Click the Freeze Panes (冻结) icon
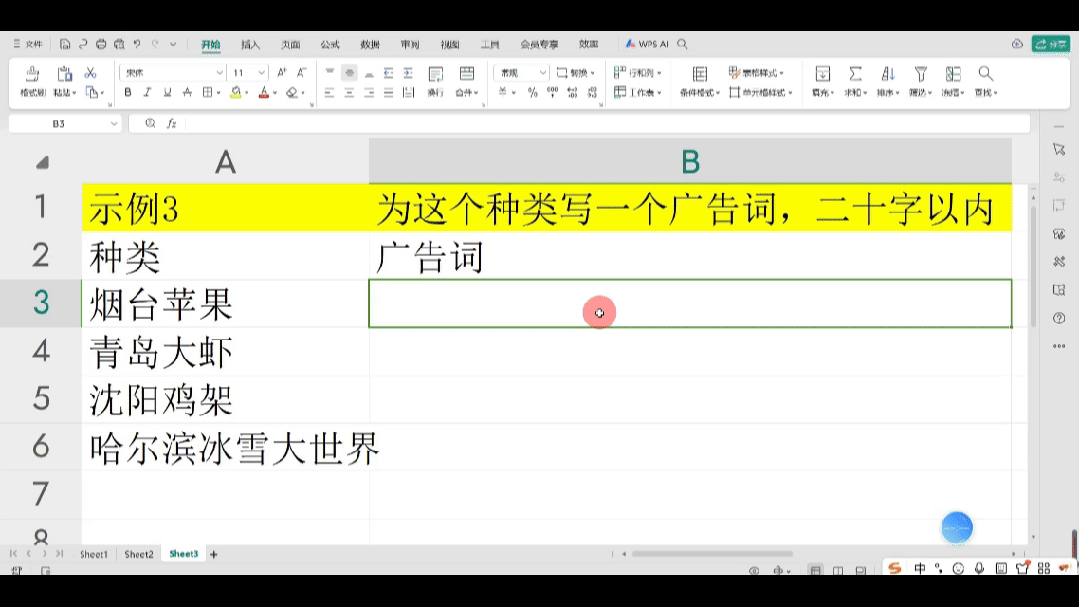This screenshot has height=607, width=1079. click(953, 74)
